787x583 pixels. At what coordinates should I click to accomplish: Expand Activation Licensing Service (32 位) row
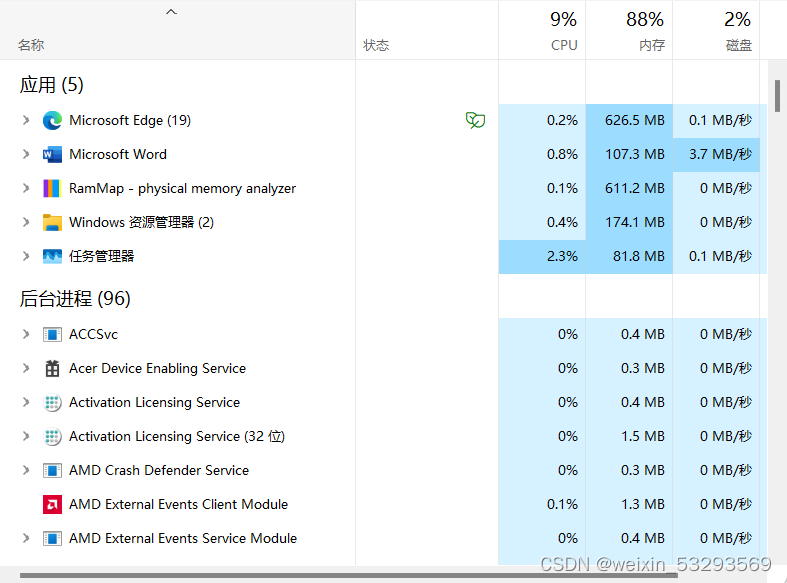[26, 436]
